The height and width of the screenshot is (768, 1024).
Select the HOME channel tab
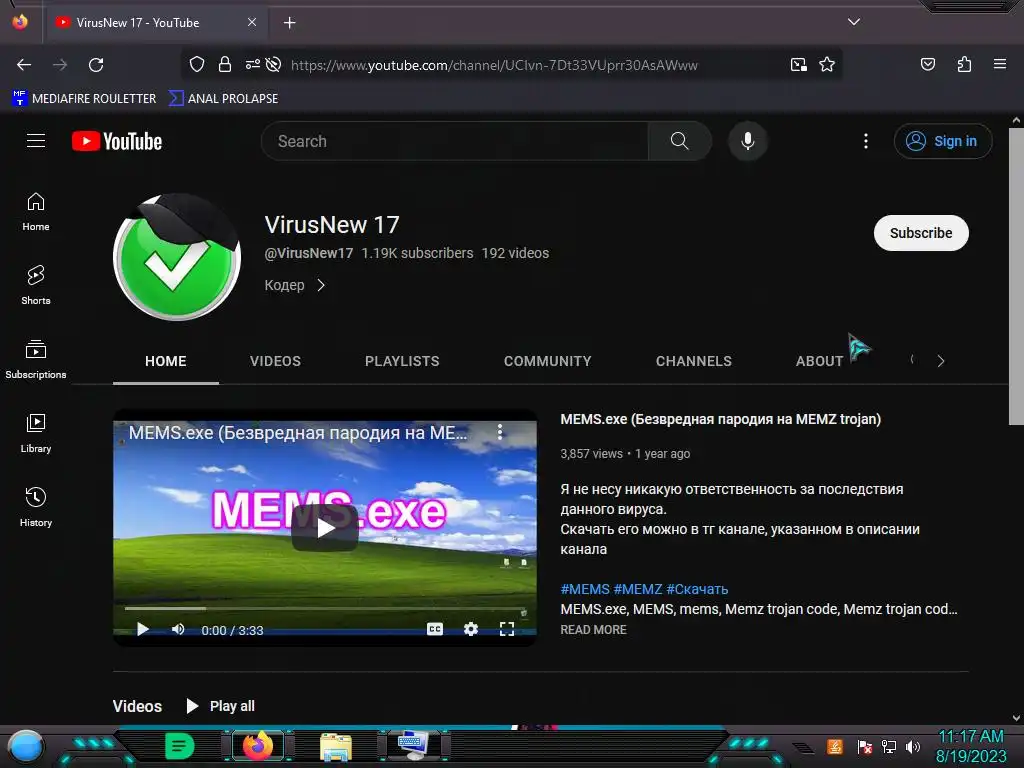(166, 361)
